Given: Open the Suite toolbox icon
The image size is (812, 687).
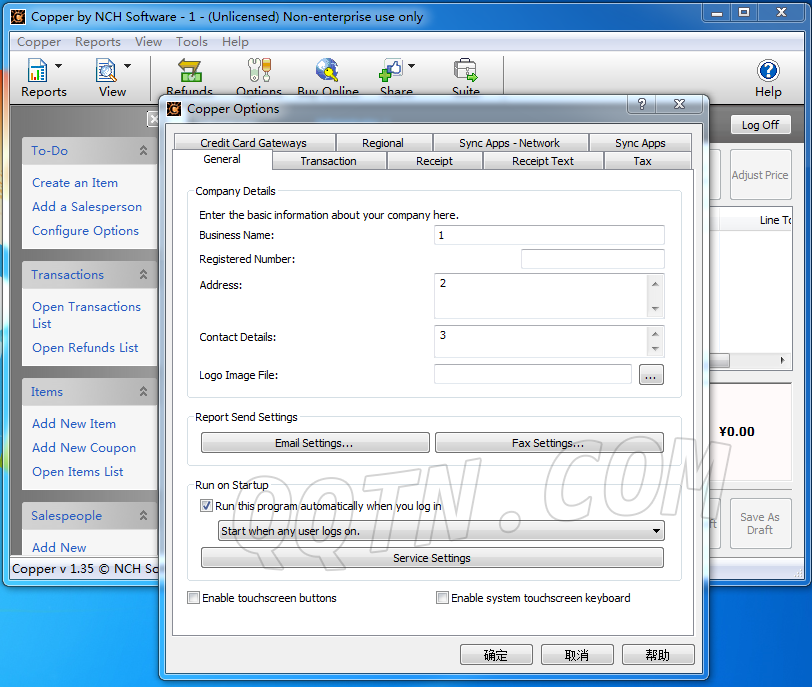Looking at the screenshot, I should (465, 71).
